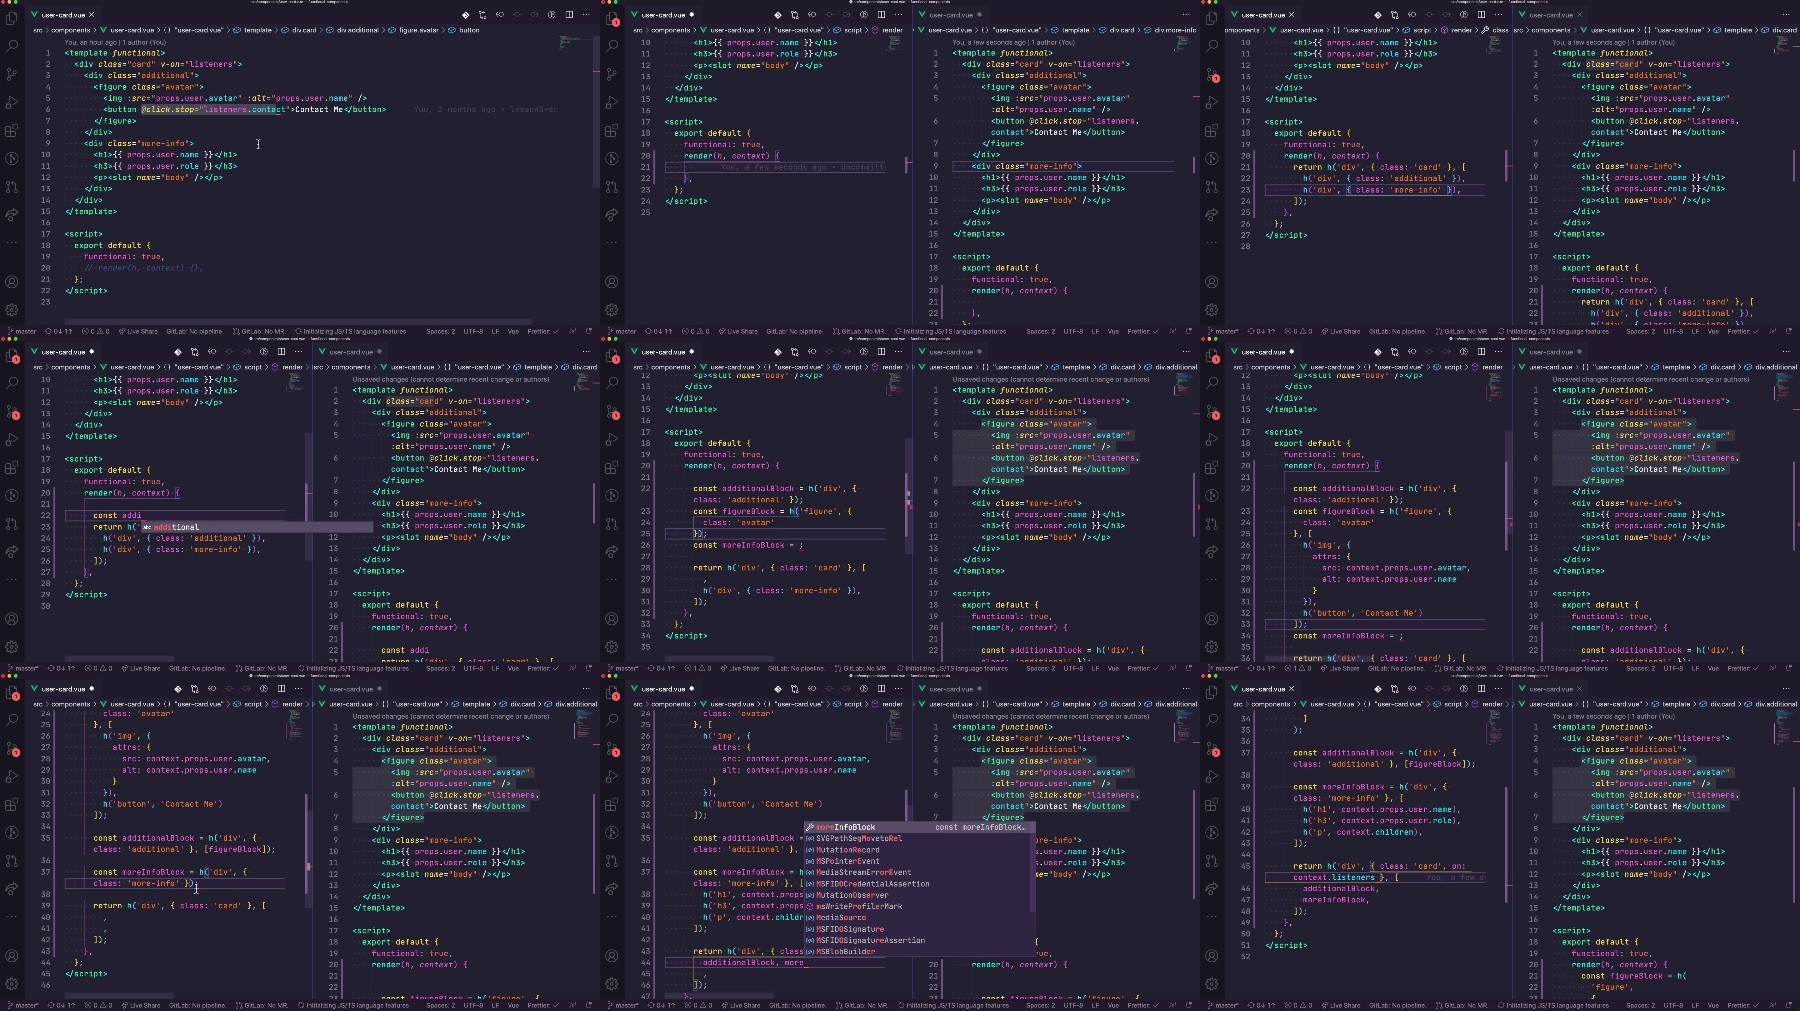The height and width of the screenshot is (1011, 1800).
Task: Click the commented '// render(h, context)' line
Action: [x=143, y=268]
